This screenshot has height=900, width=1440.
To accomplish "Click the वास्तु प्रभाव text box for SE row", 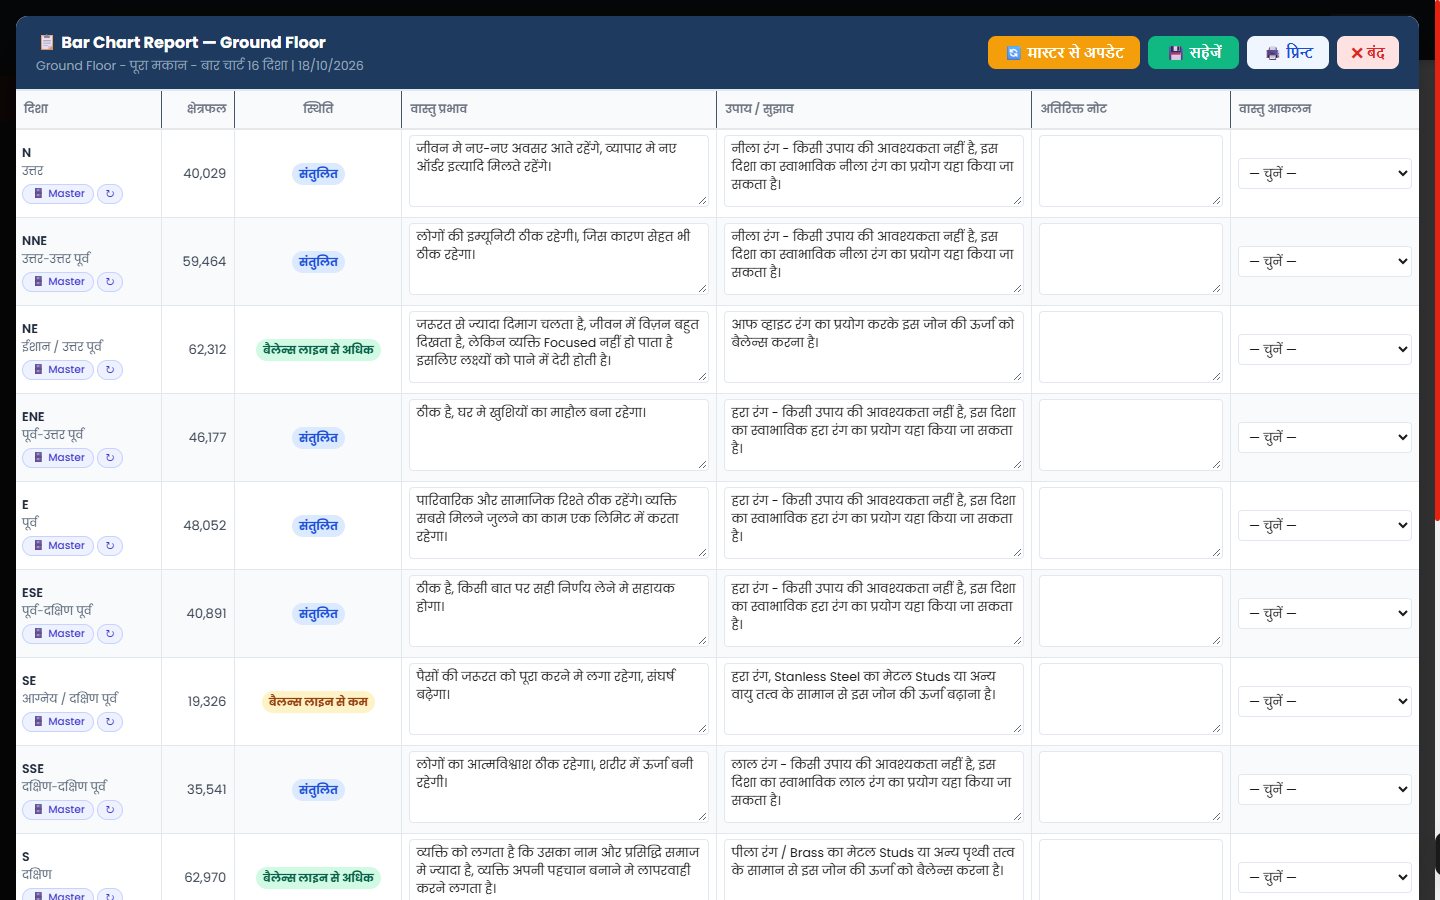I will point(559,699).
